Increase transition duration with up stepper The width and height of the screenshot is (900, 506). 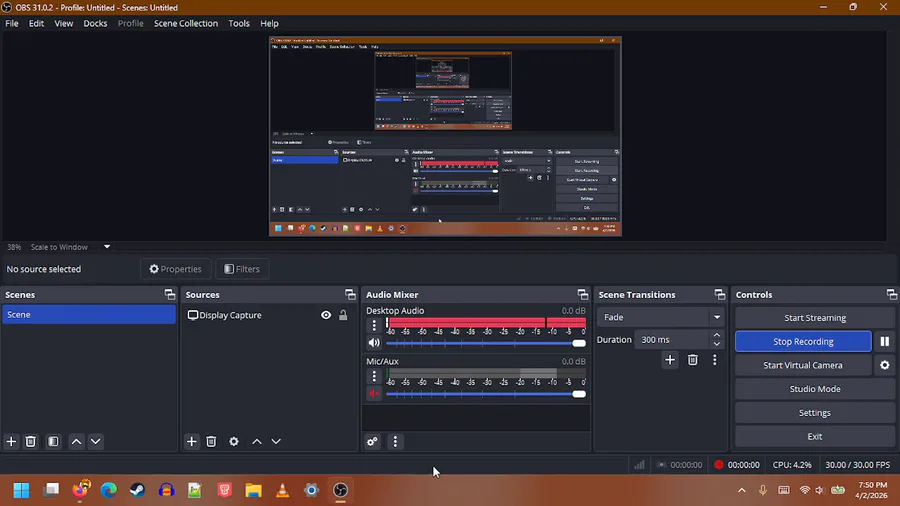[717, 335]
